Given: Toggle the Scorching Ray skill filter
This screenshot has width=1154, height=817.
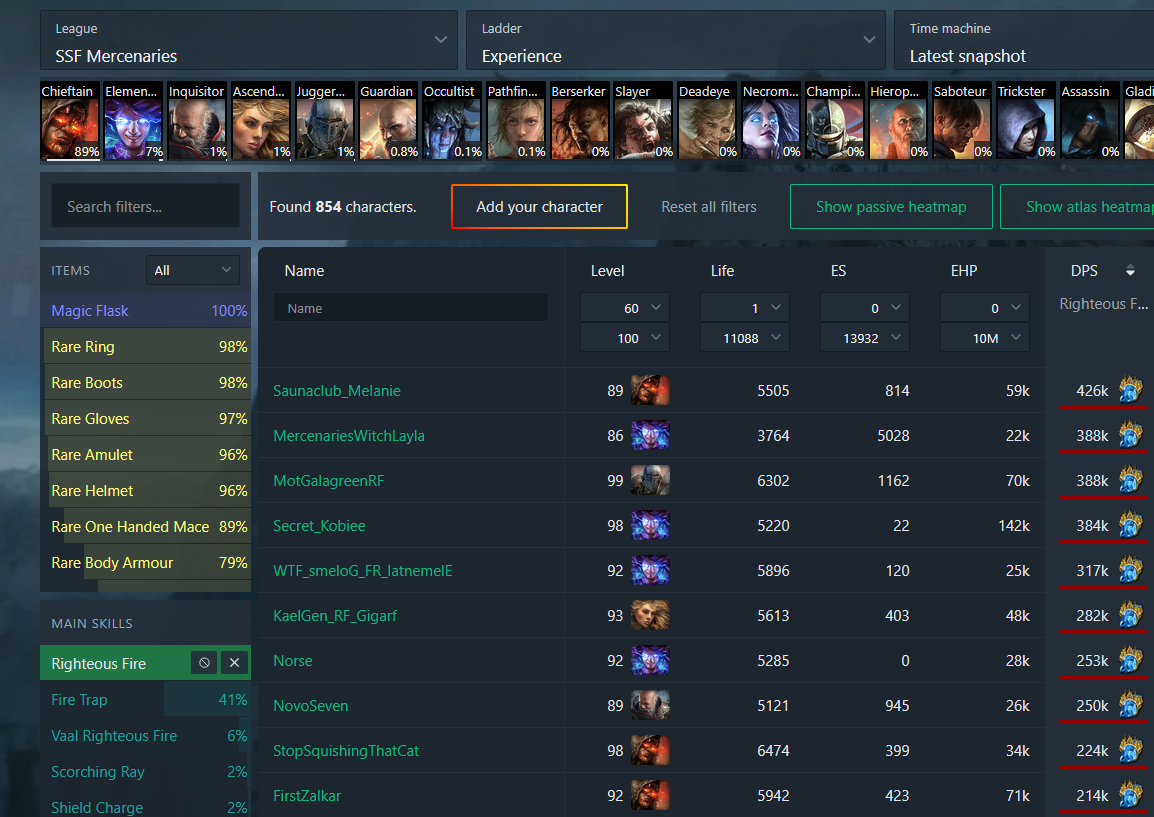Looking at the screenshot, I should tap(146, 772).
